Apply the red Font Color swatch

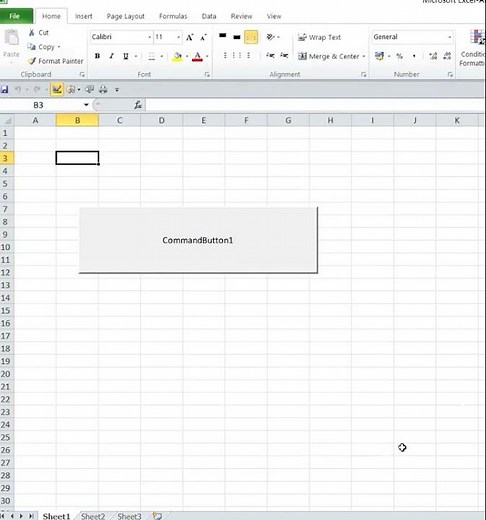[x=197, y=56]
